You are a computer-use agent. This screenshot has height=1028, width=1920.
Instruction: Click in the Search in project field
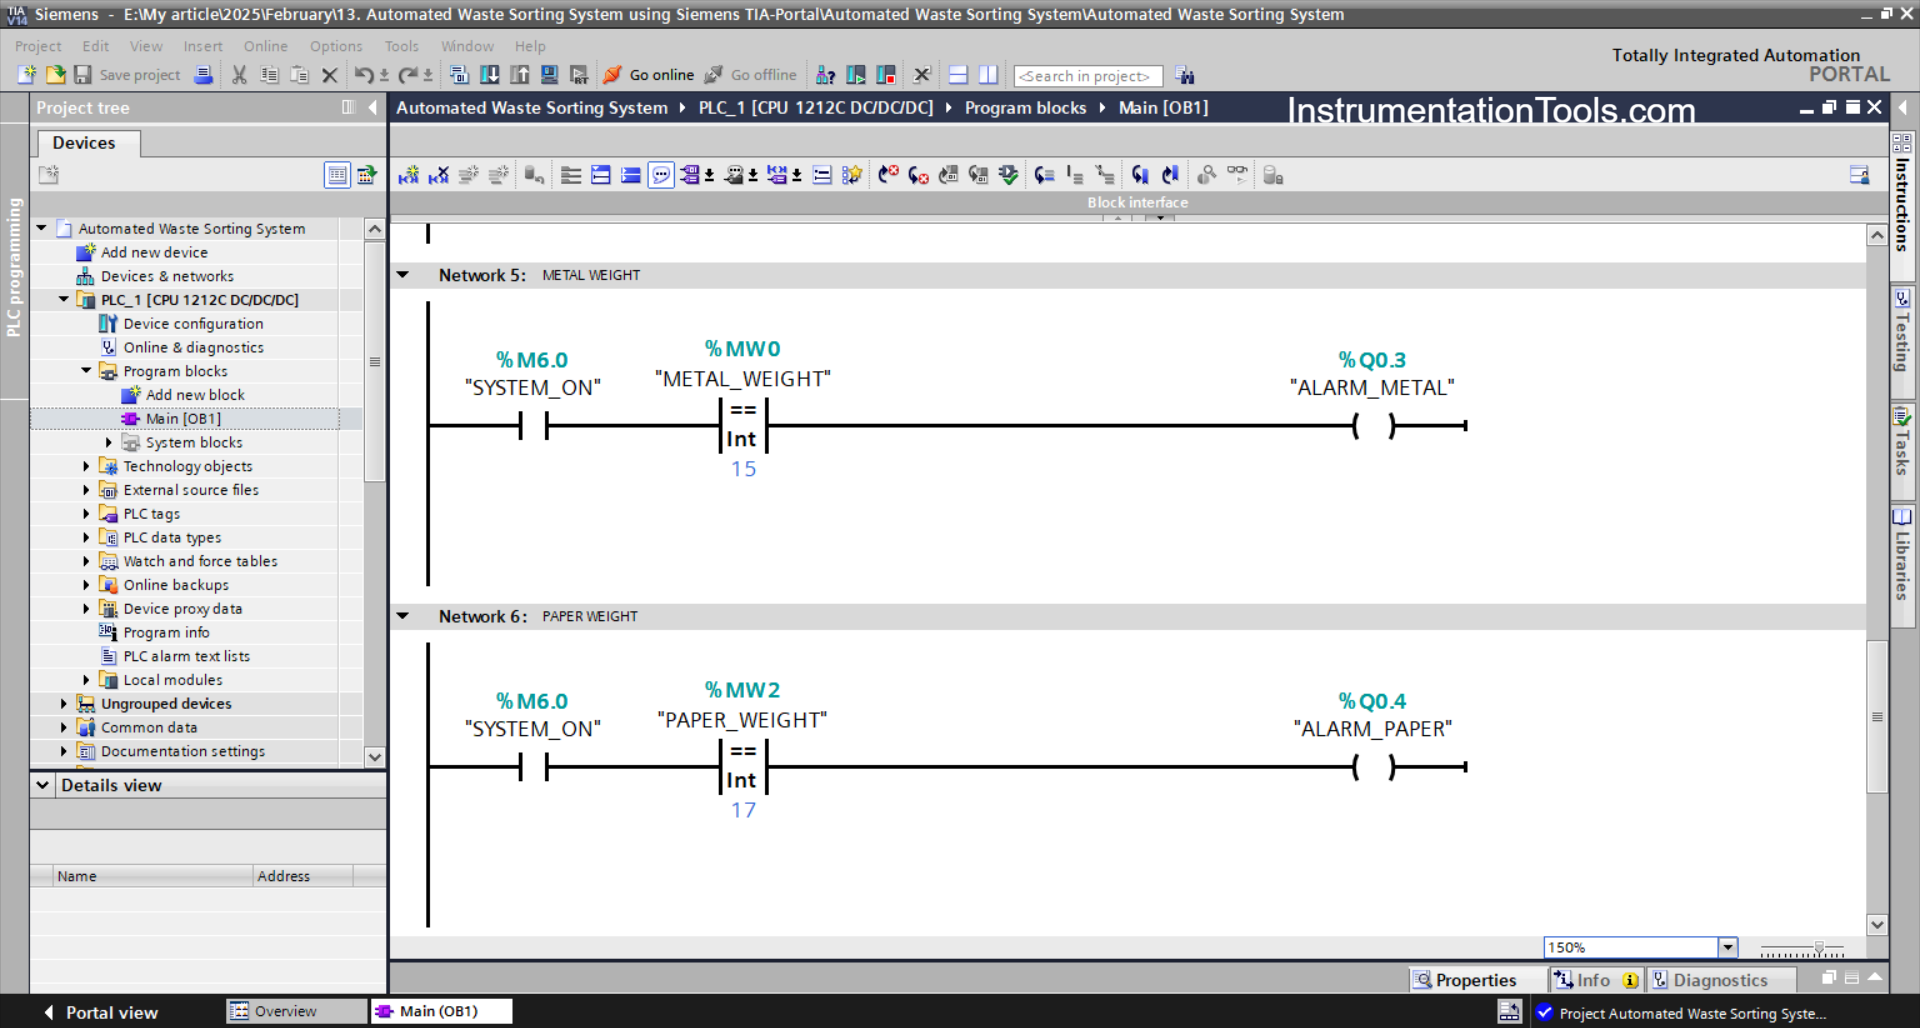[1088, 76]
